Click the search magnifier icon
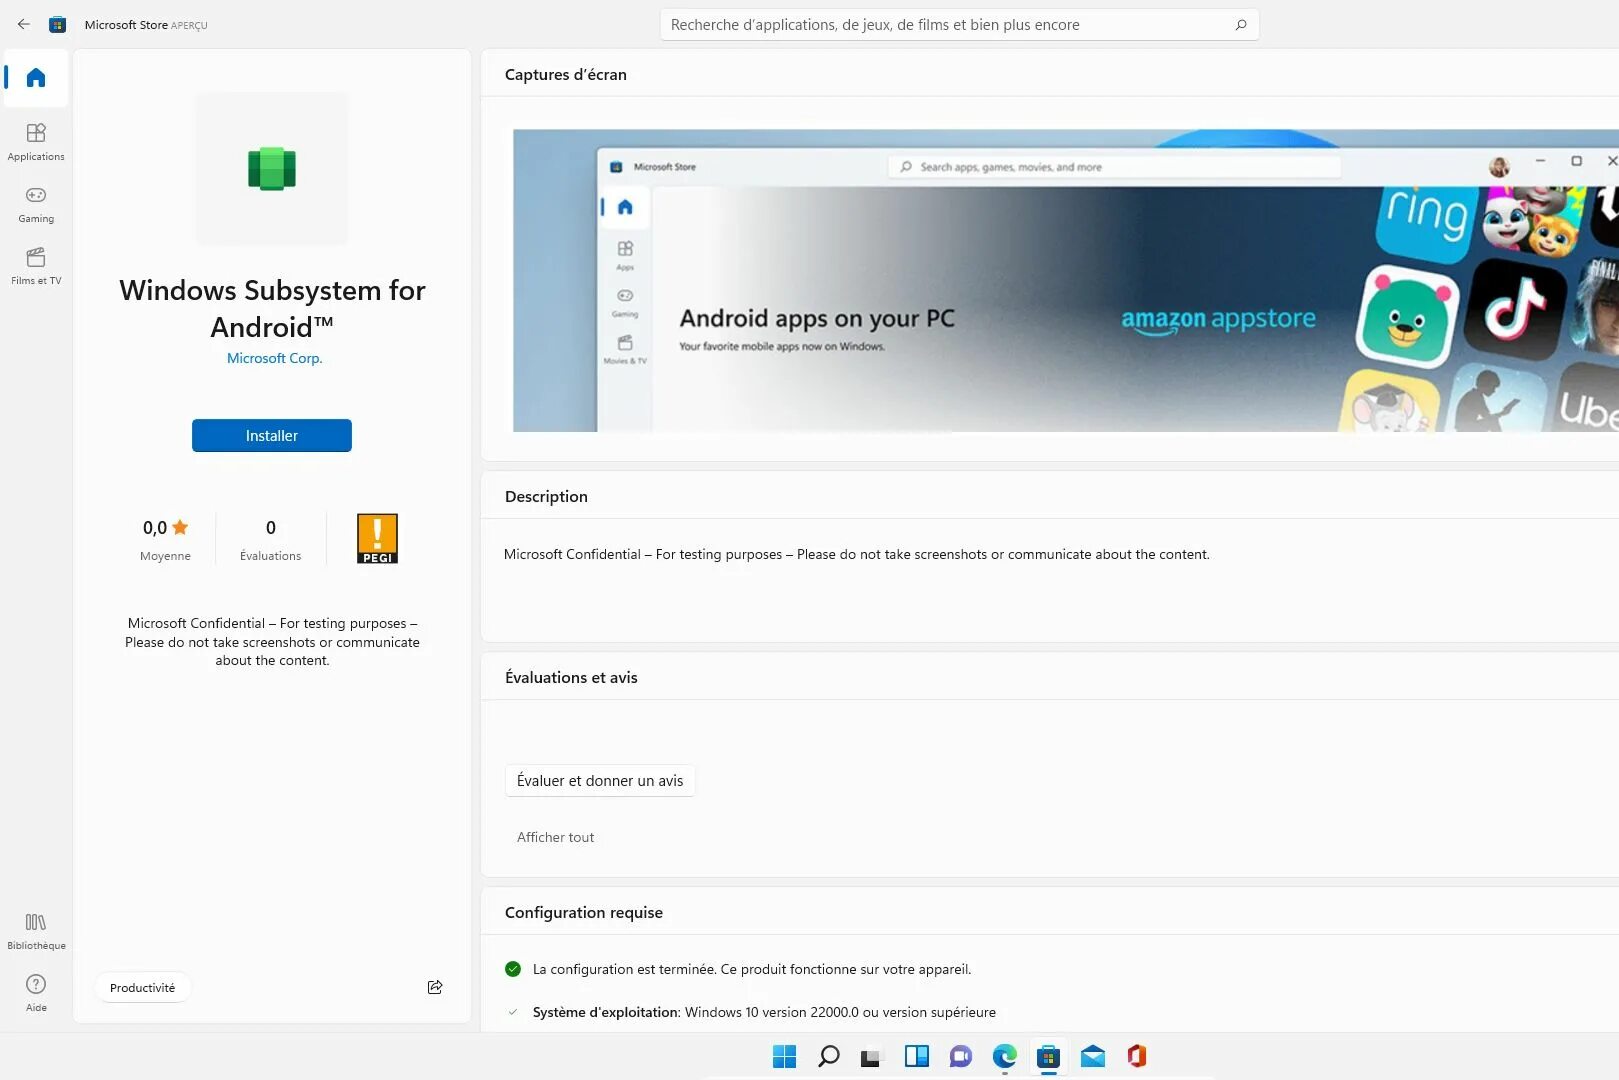 point(1241,25)
